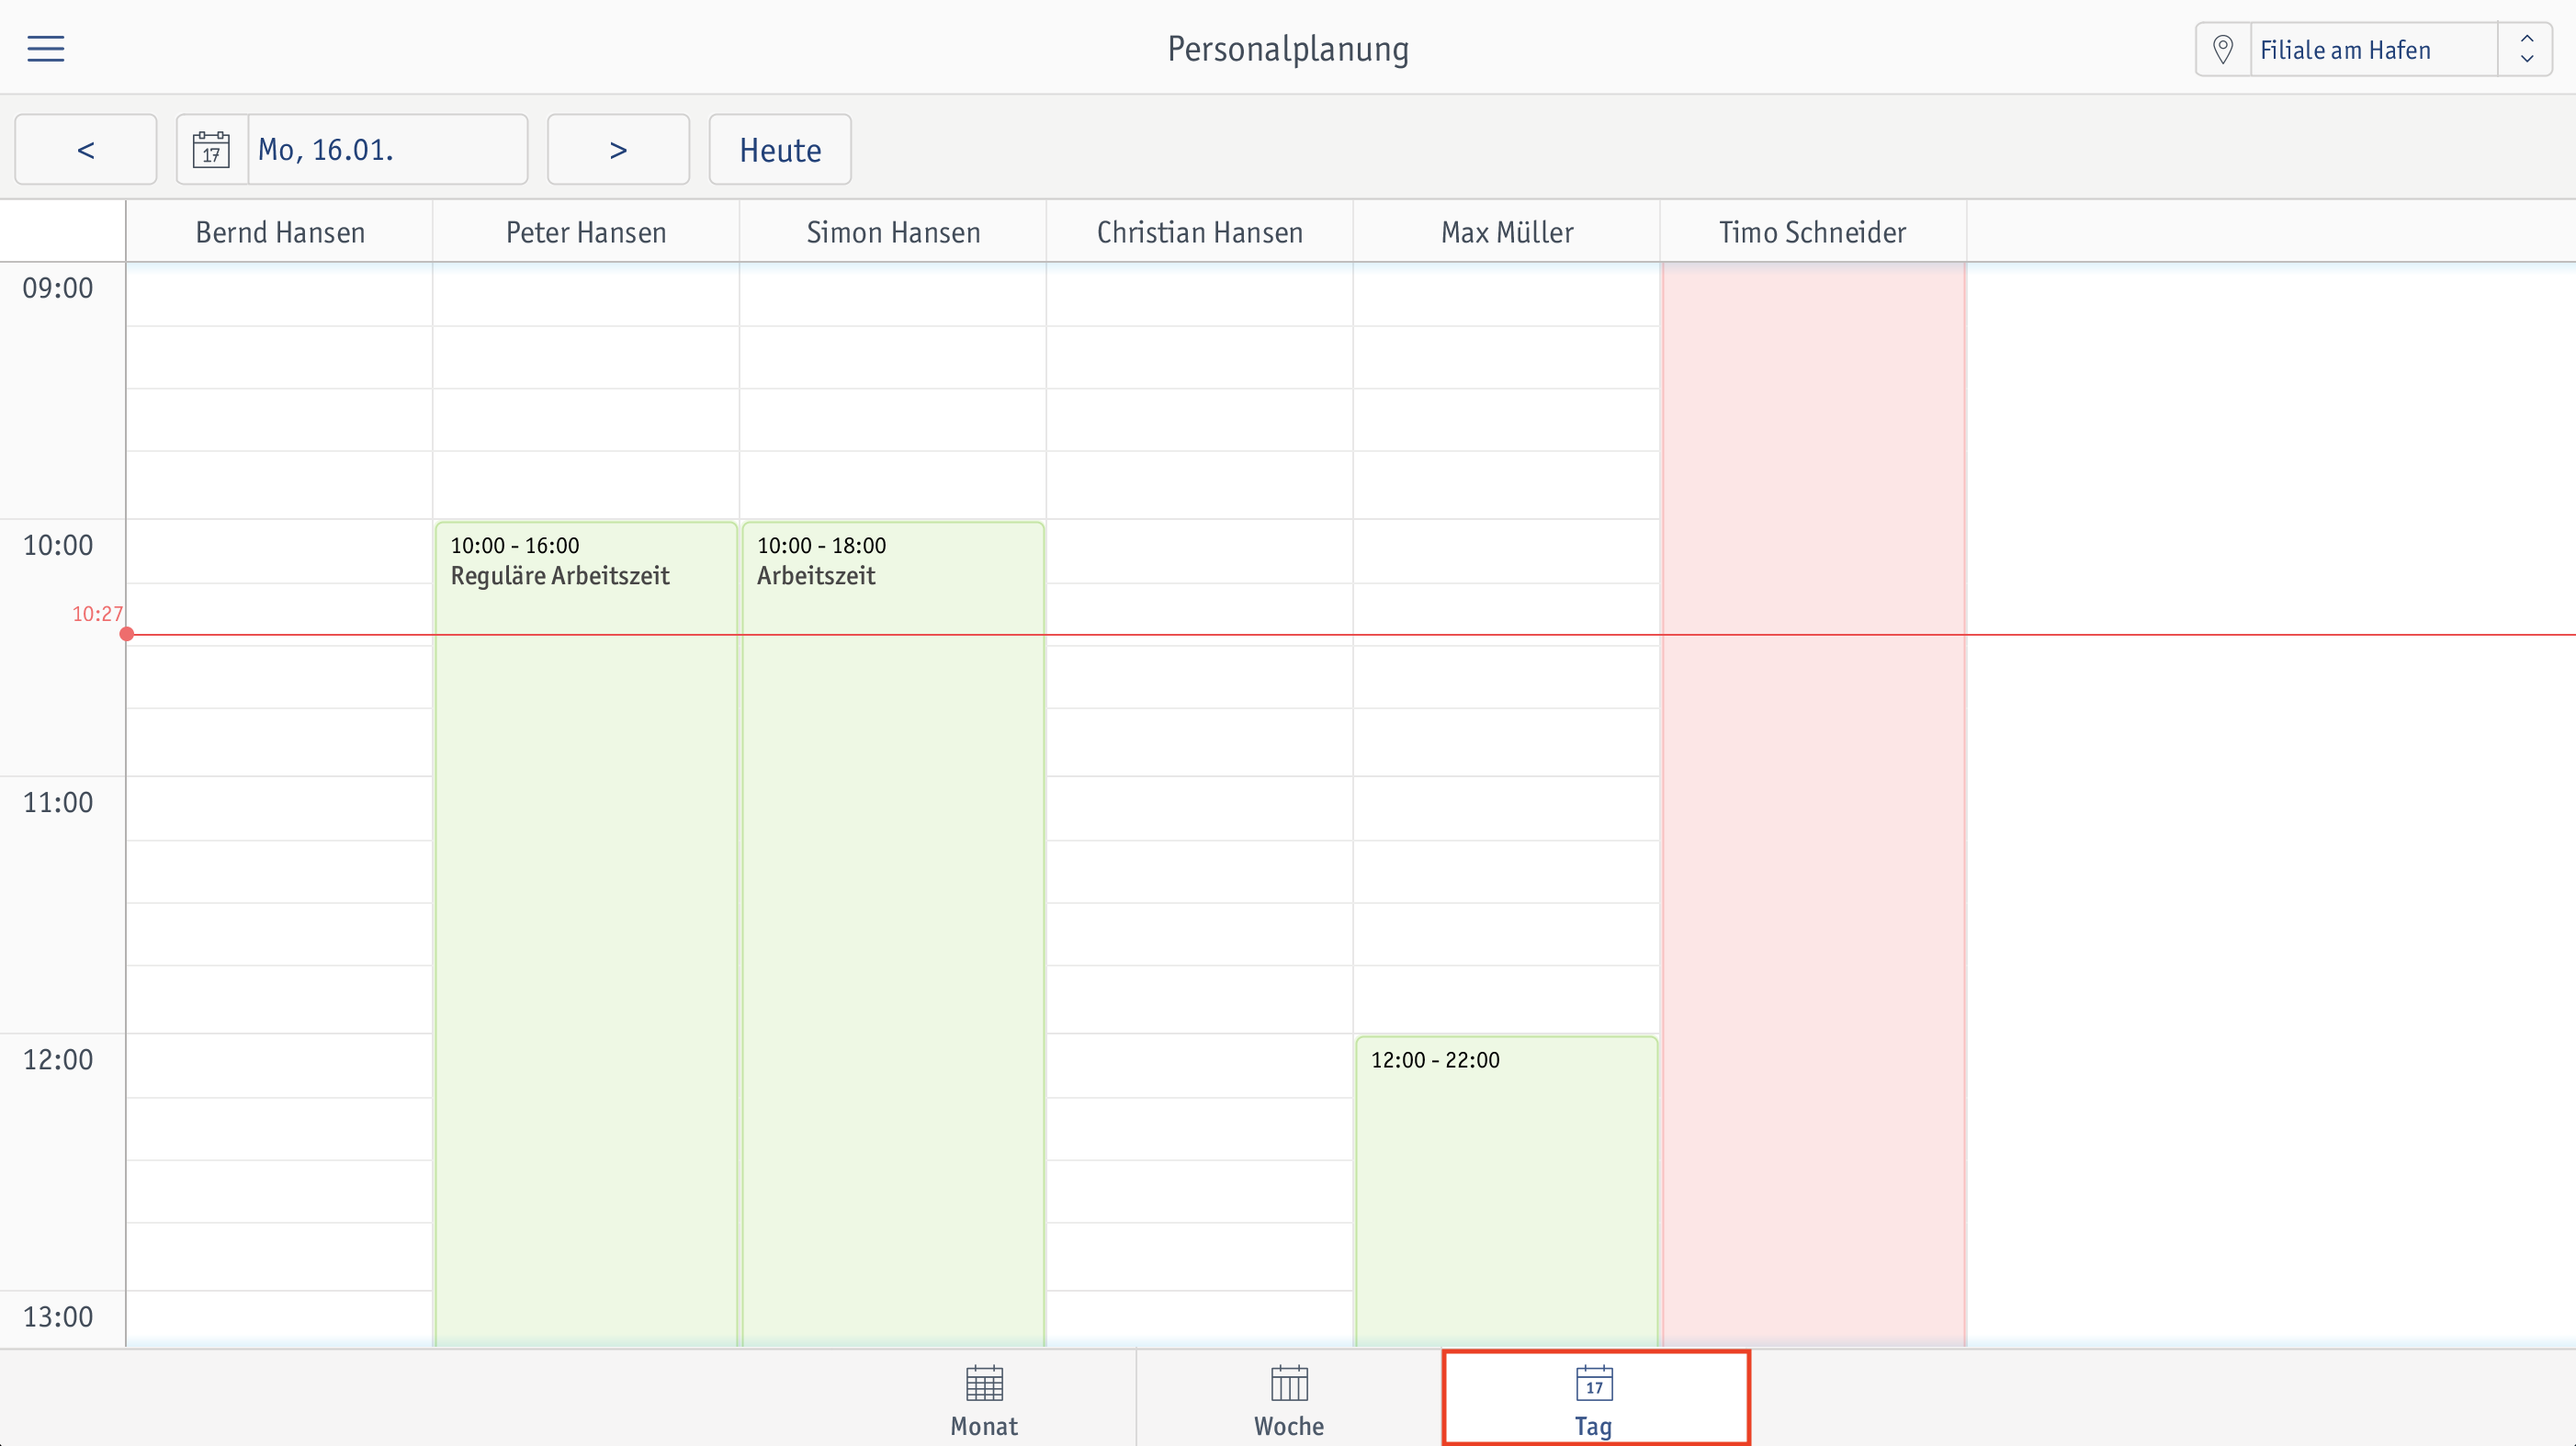The width and height of the screenshot is (2576, 1446).
Task: Select Simon Hansen column header
Action: (893, 232)
